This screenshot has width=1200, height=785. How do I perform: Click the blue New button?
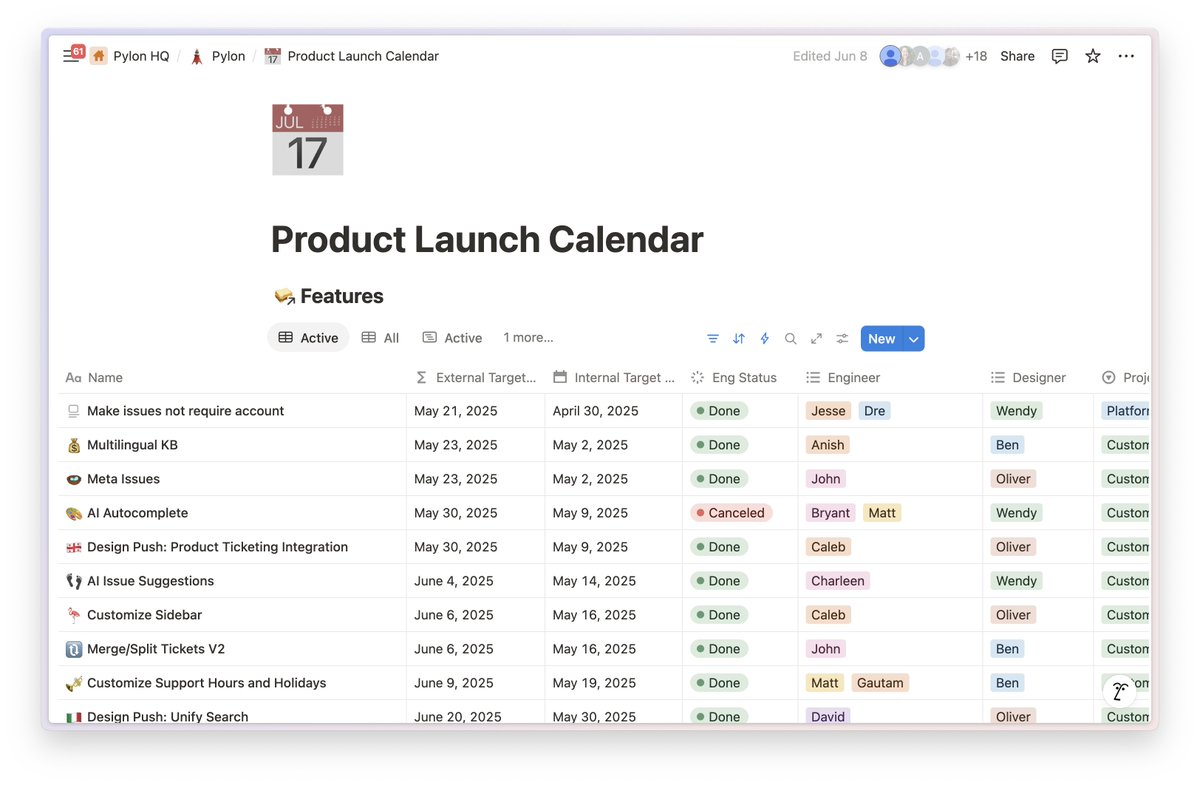coord(881,339)
